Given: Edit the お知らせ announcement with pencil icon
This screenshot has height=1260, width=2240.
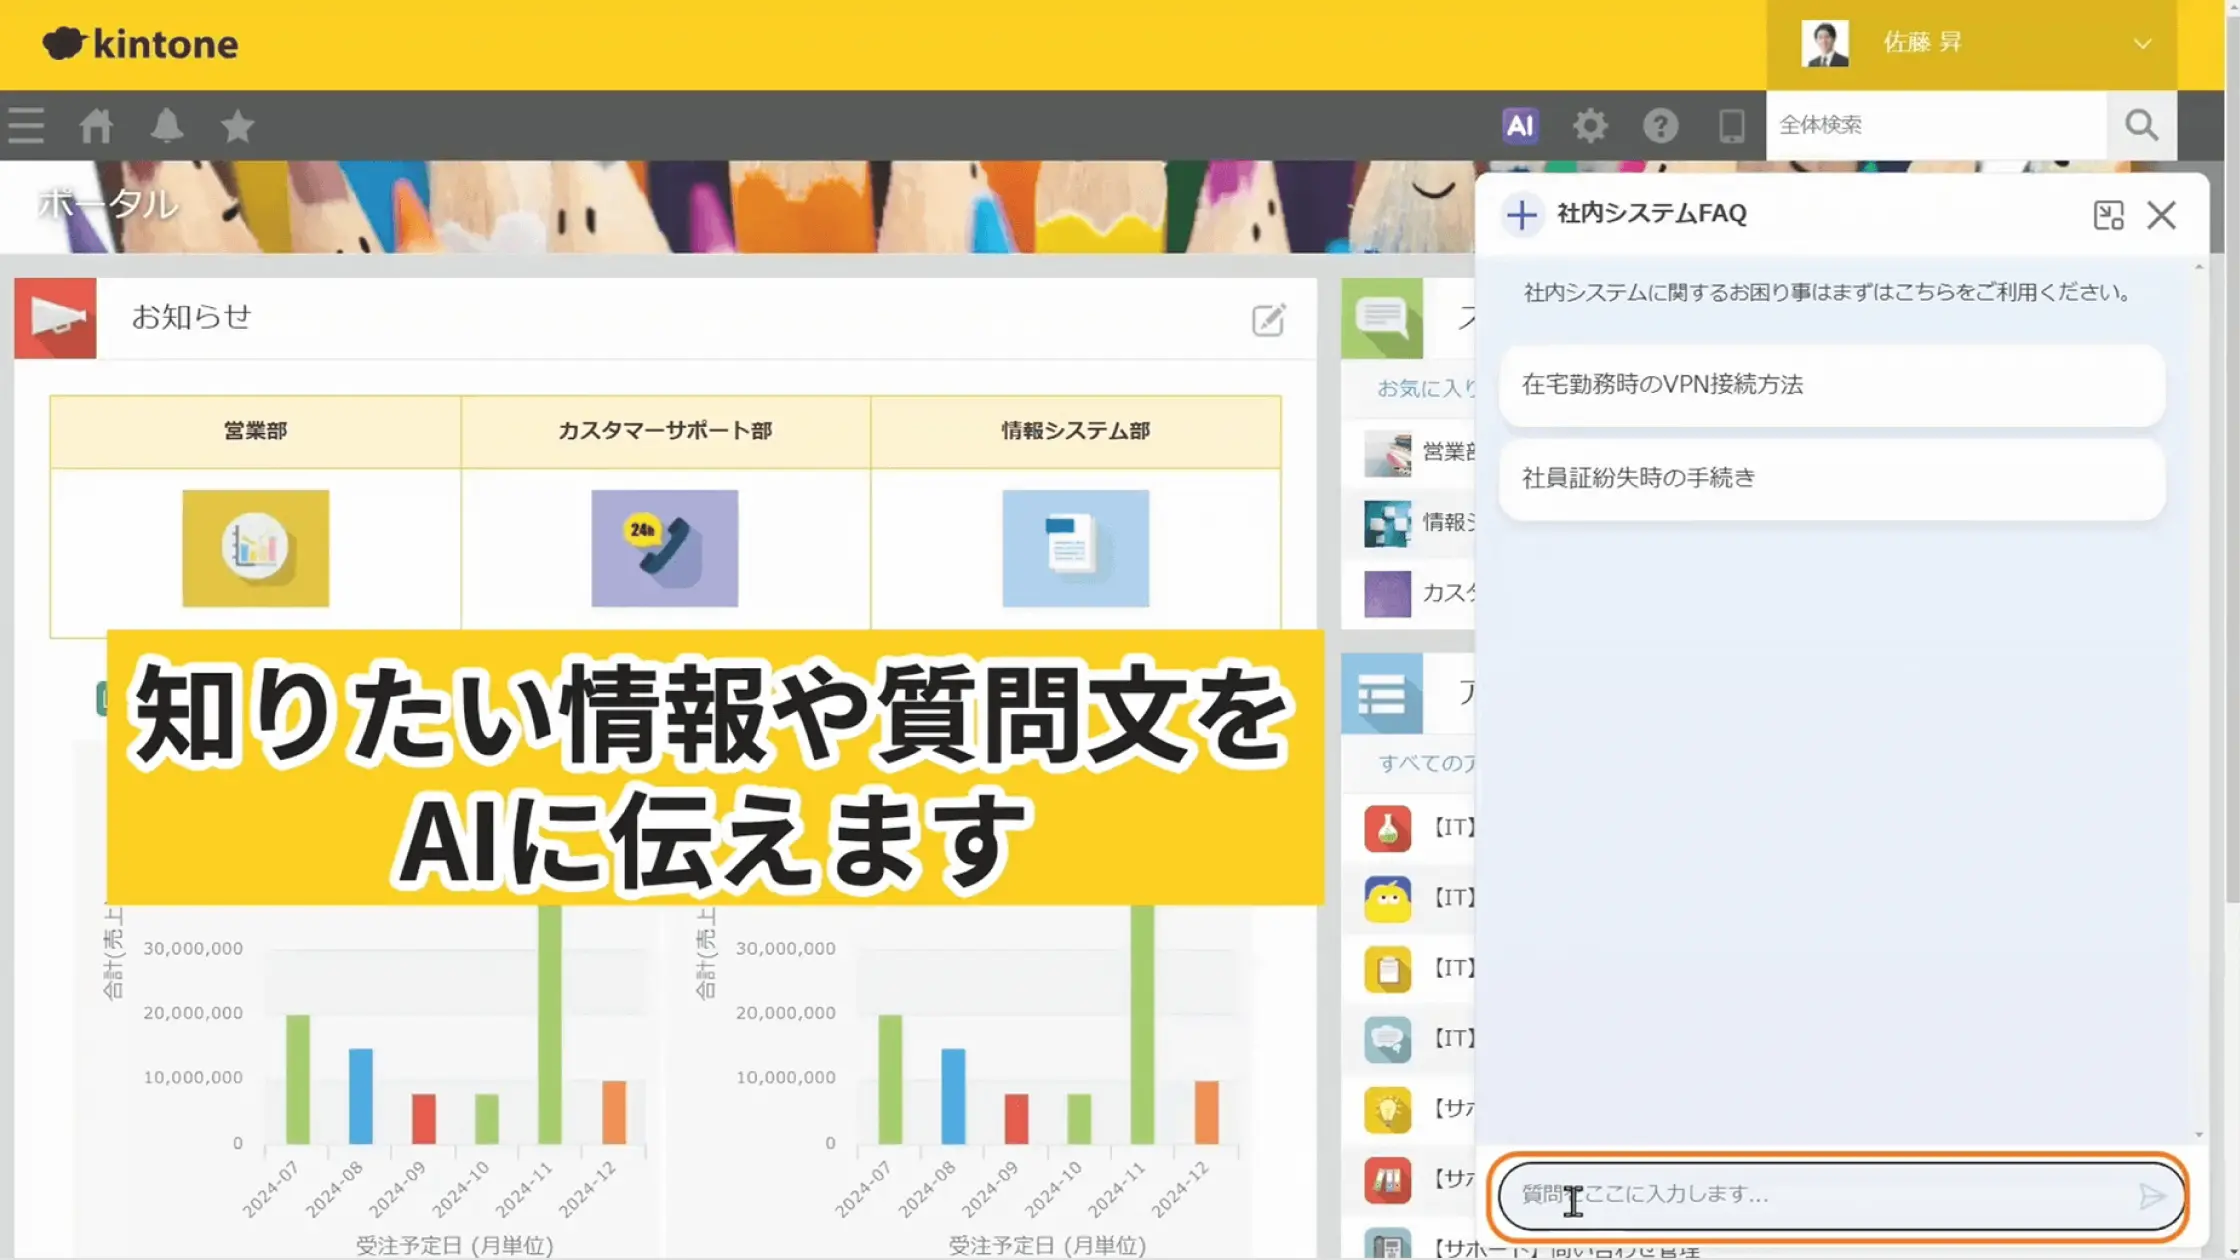Looking at the screenshot, I should (1268, 320).
